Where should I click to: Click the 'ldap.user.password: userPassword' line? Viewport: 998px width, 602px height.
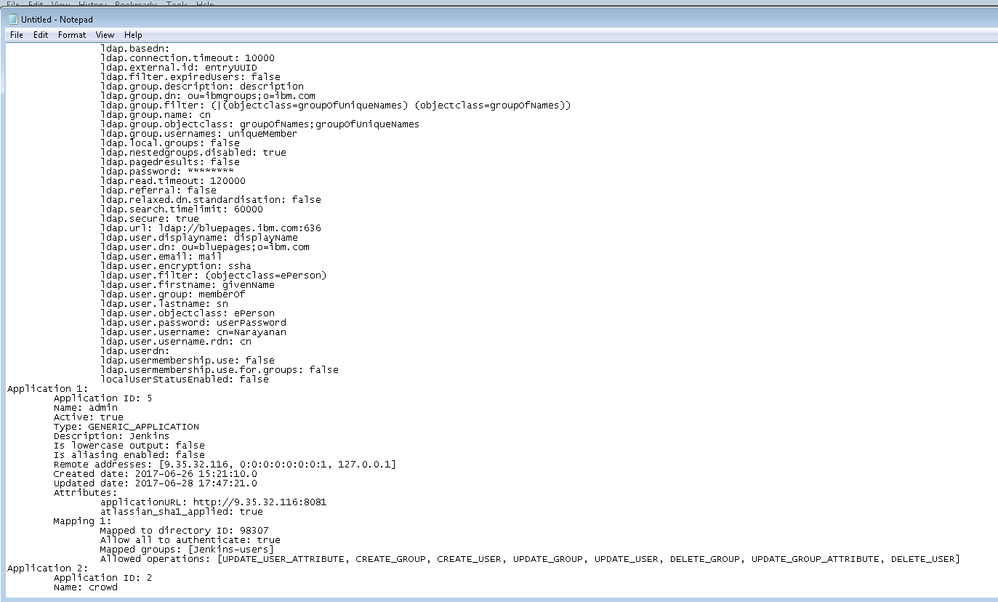pyautogui.click(x=193, y=323)
